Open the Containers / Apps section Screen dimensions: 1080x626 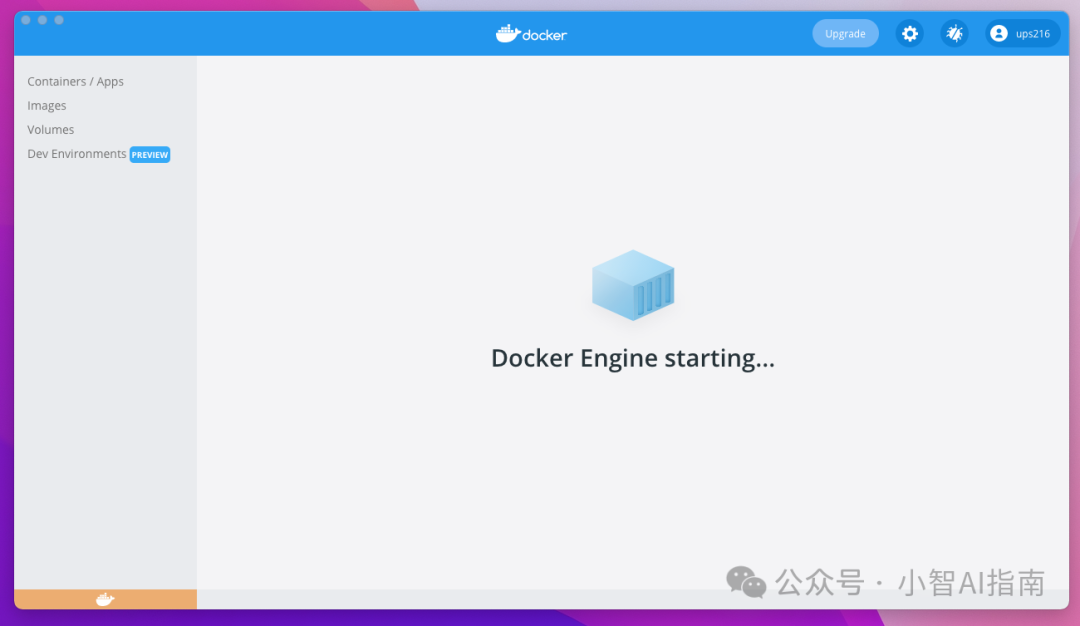[x=75, y=81]
